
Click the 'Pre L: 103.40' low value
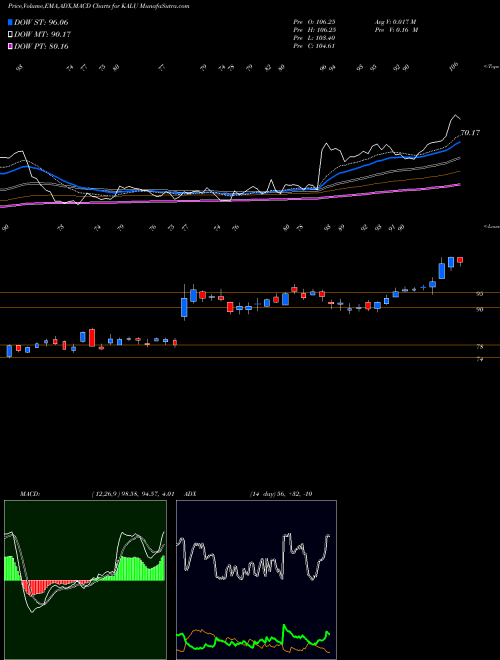coord(314,38)
